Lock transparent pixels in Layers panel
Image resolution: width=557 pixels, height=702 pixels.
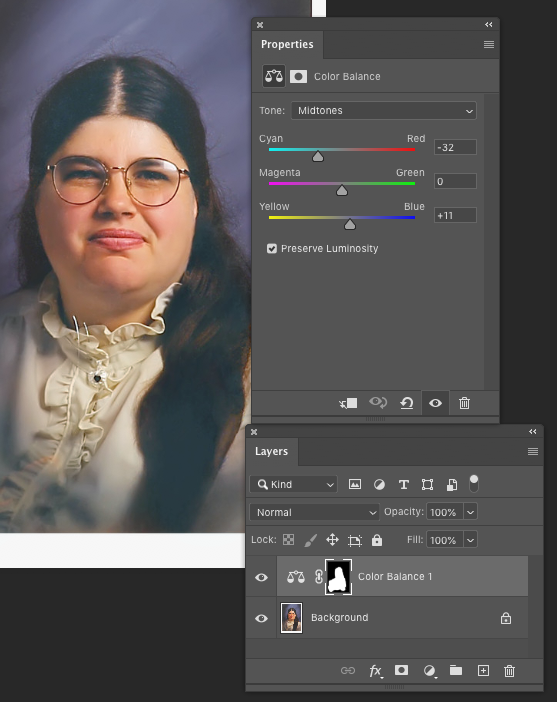point(289,540)
